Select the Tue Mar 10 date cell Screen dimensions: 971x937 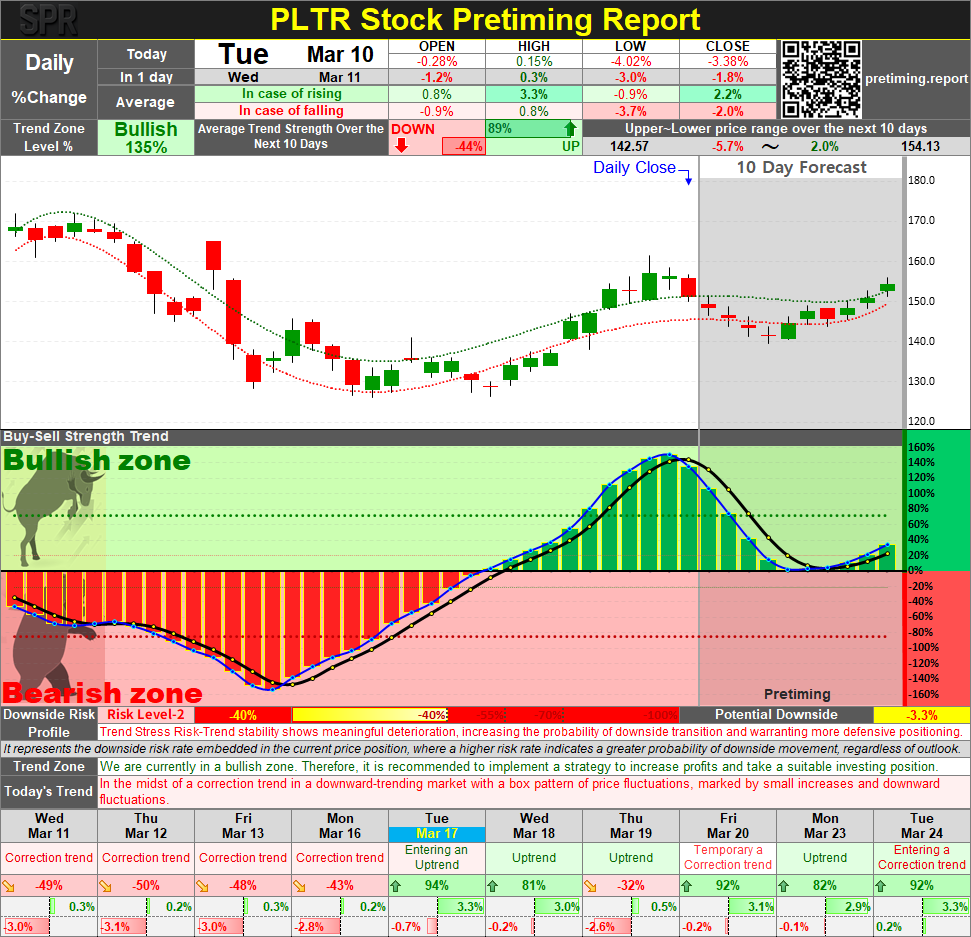click(x=292, y=54)
